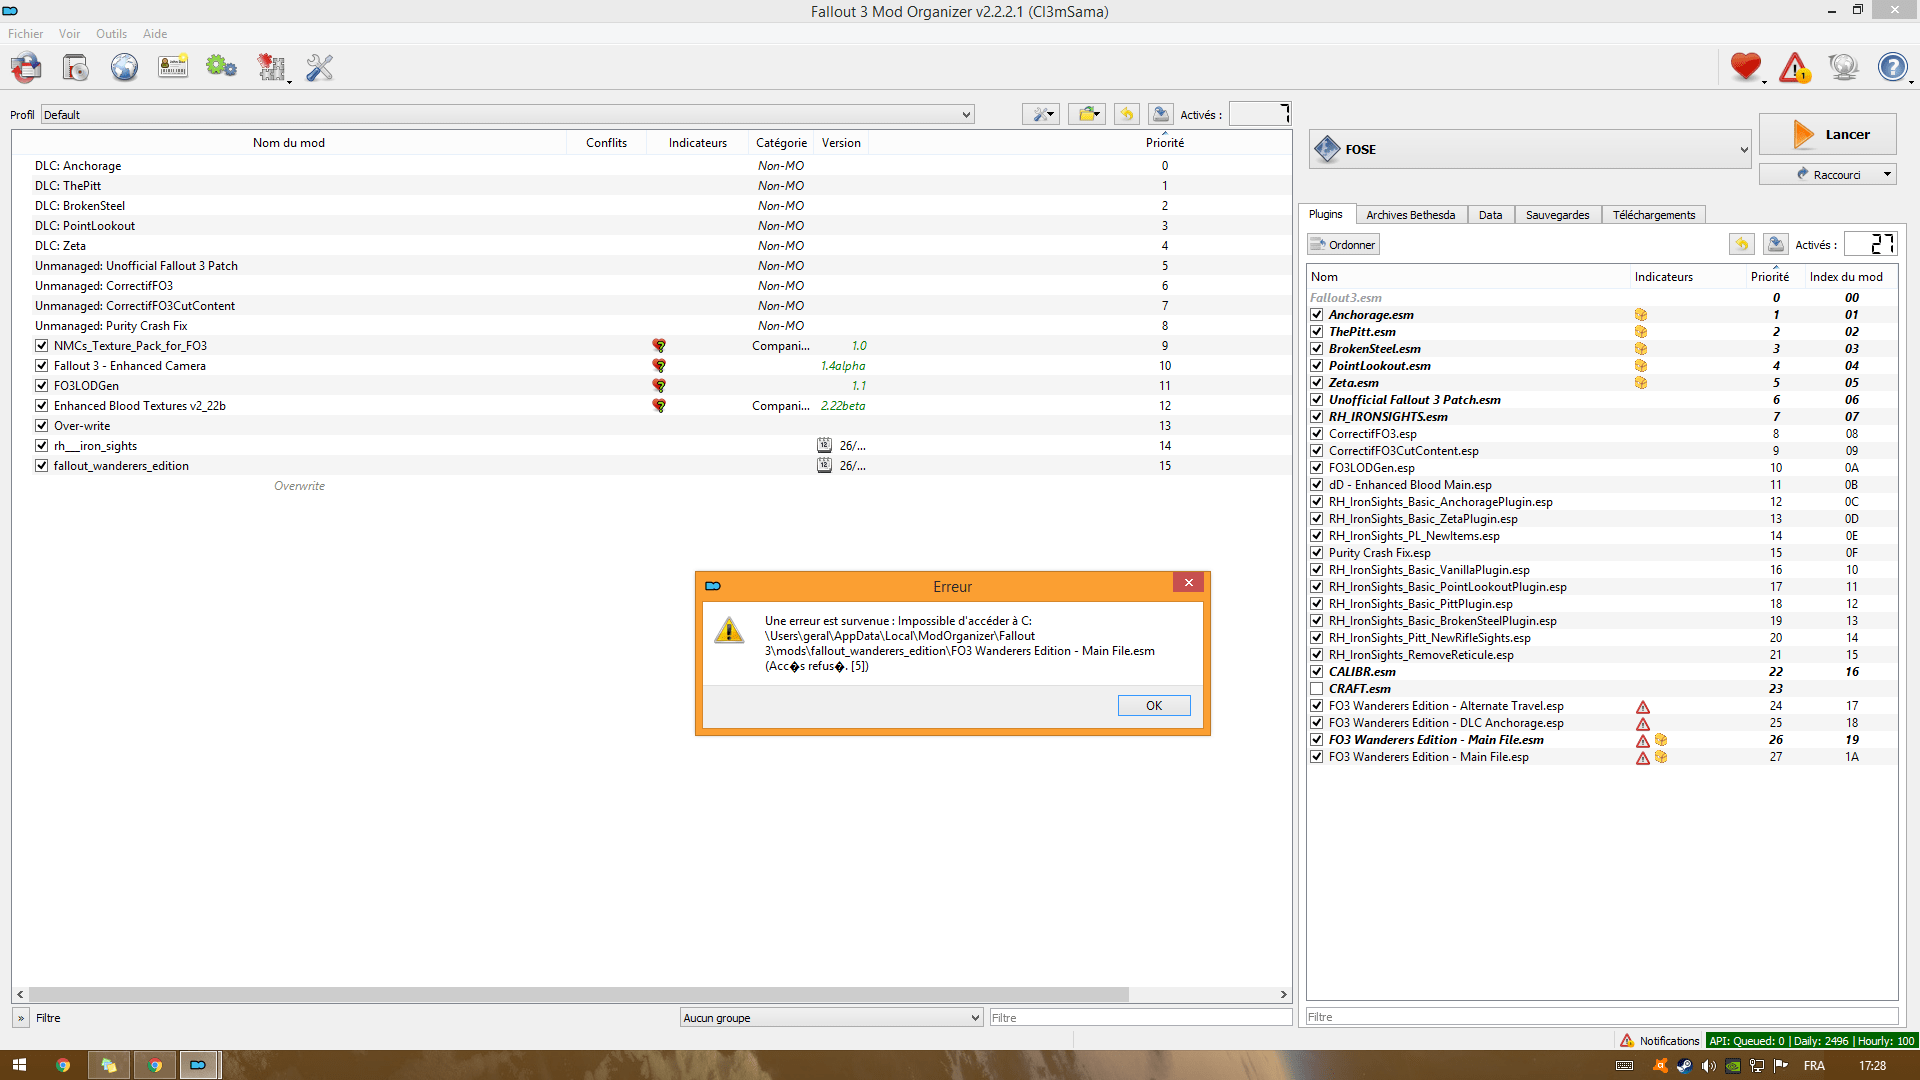This screenshot has width=1920, height=1080.
Task: Expand the filter panel arrow button
Action: coord(20,1018)
